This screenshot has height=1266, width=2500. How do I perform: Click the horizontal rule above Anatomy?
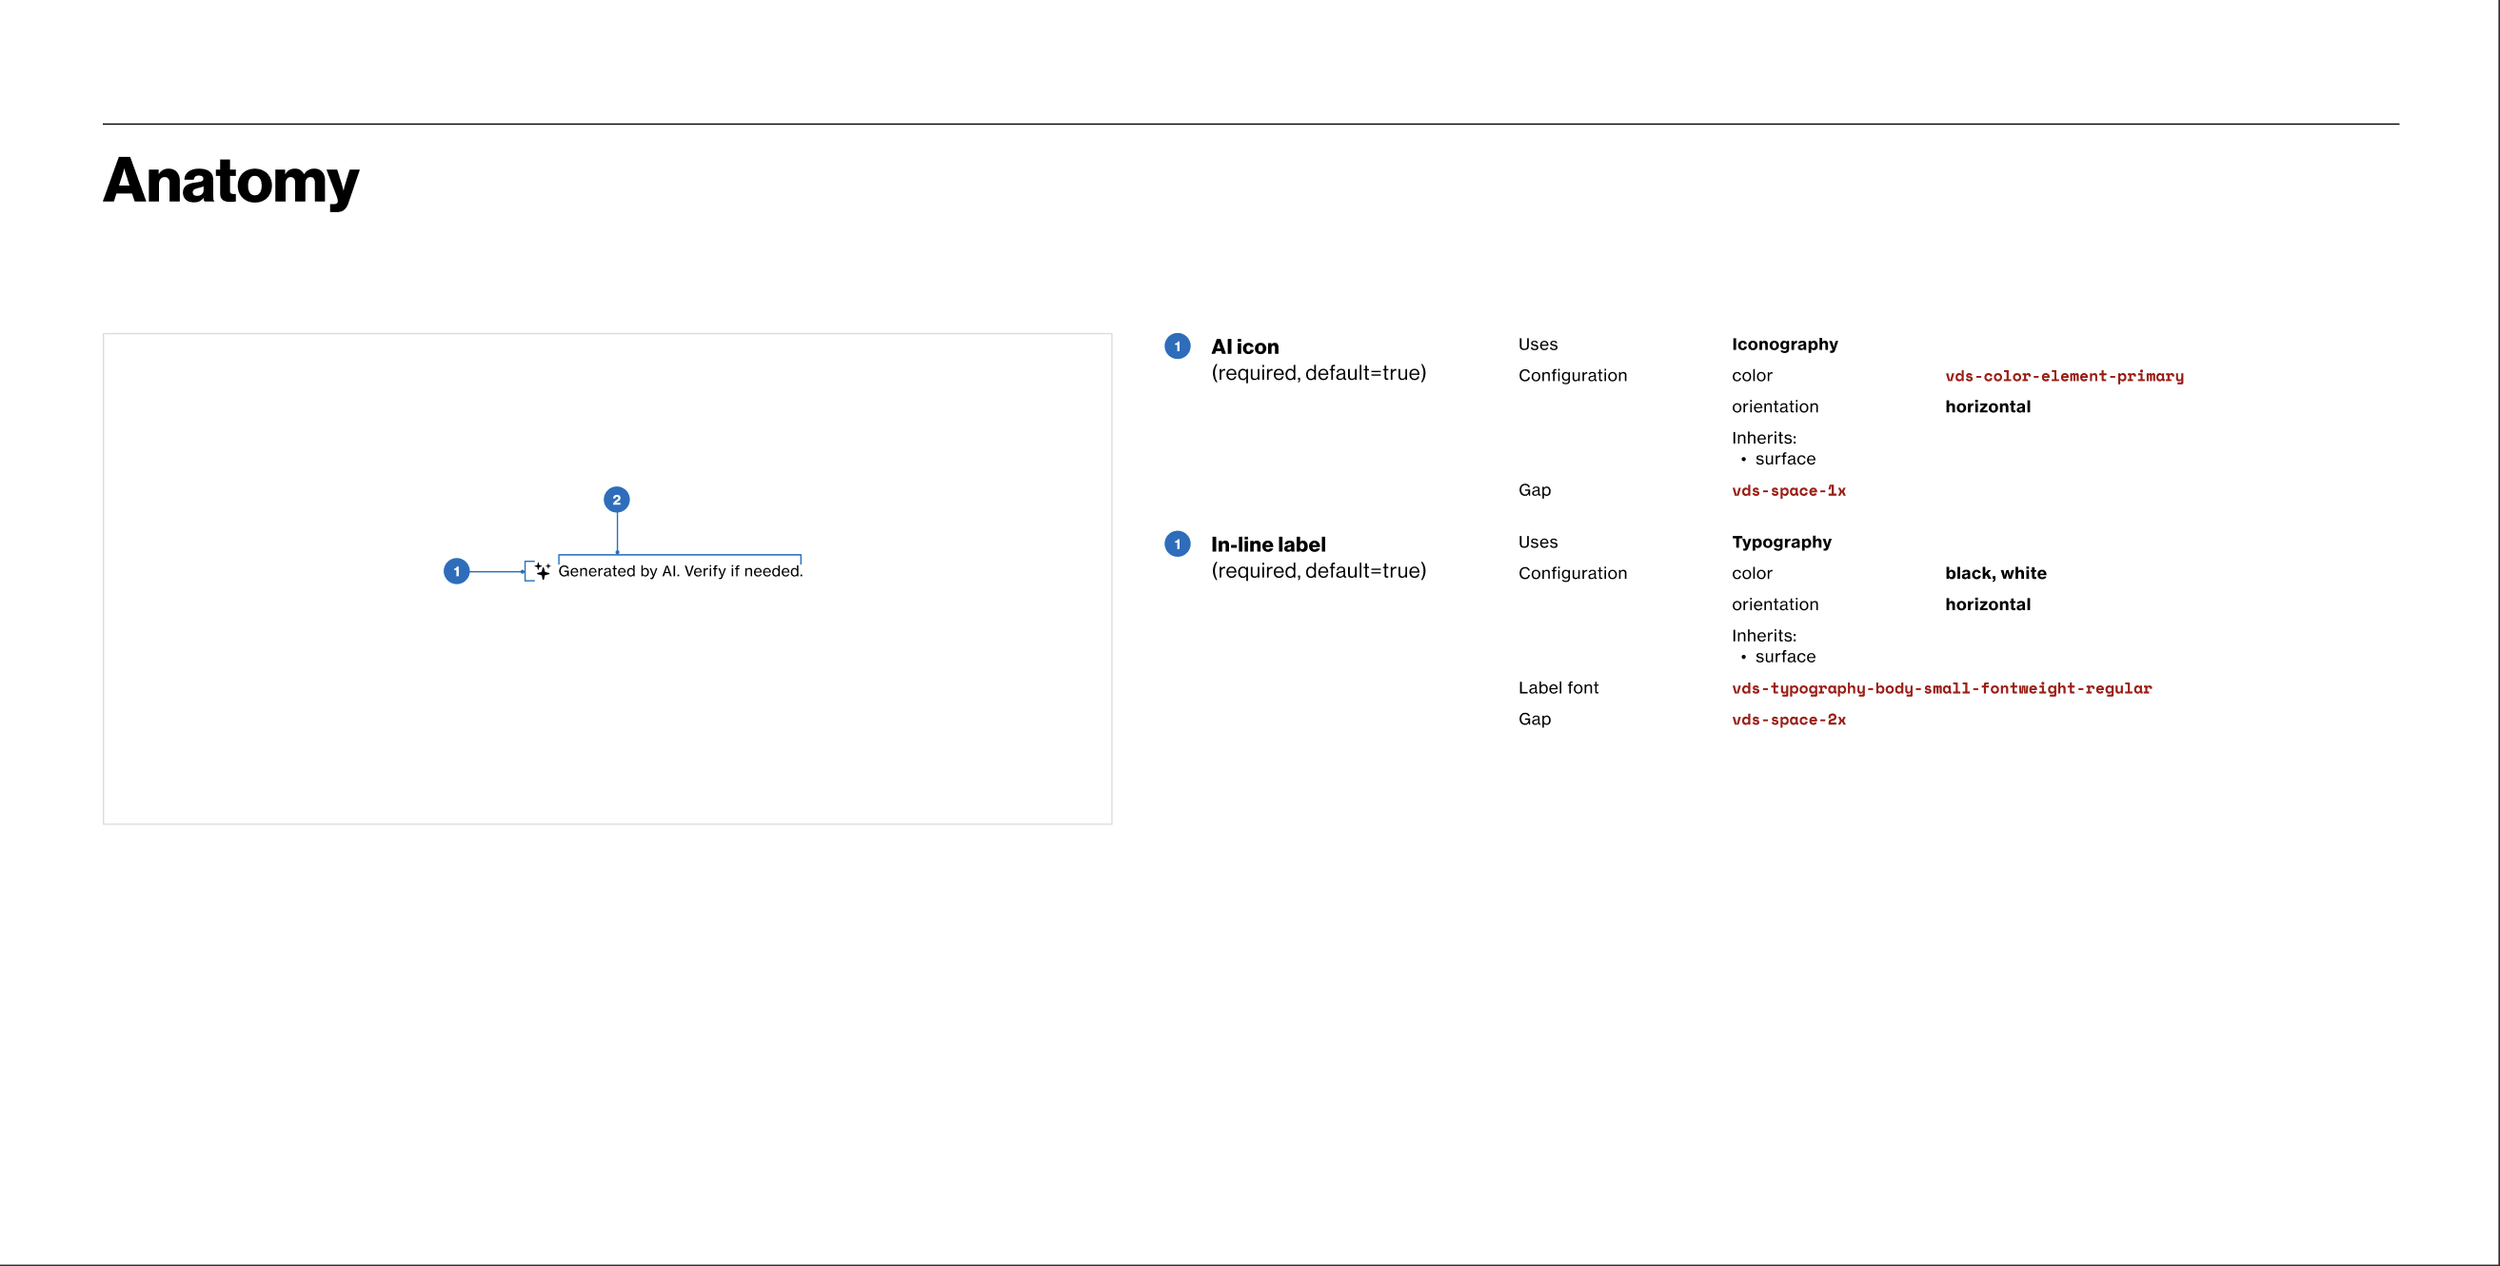(1250, 124)
